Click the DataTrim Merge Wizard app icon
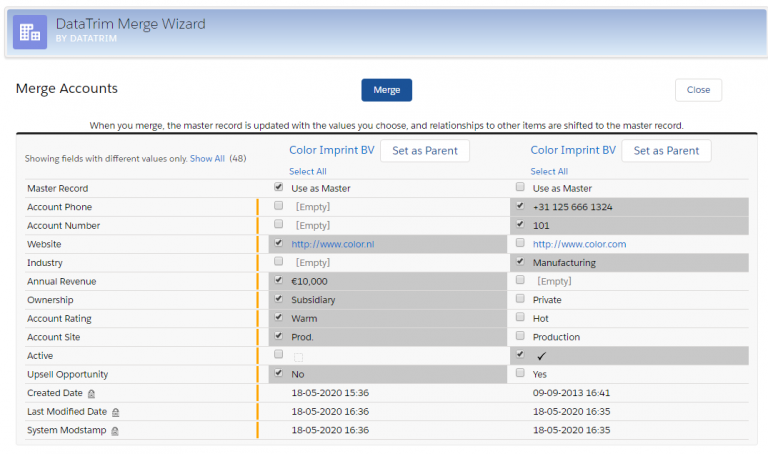Image resolution: width=768 pixels, height=454 pixels. [x=30, y=32]
